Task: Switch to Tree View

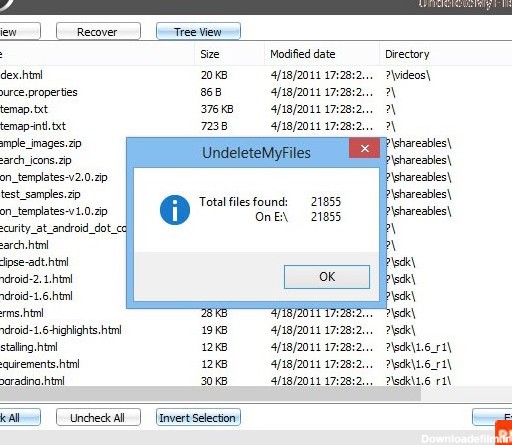Action: point(198,32)
